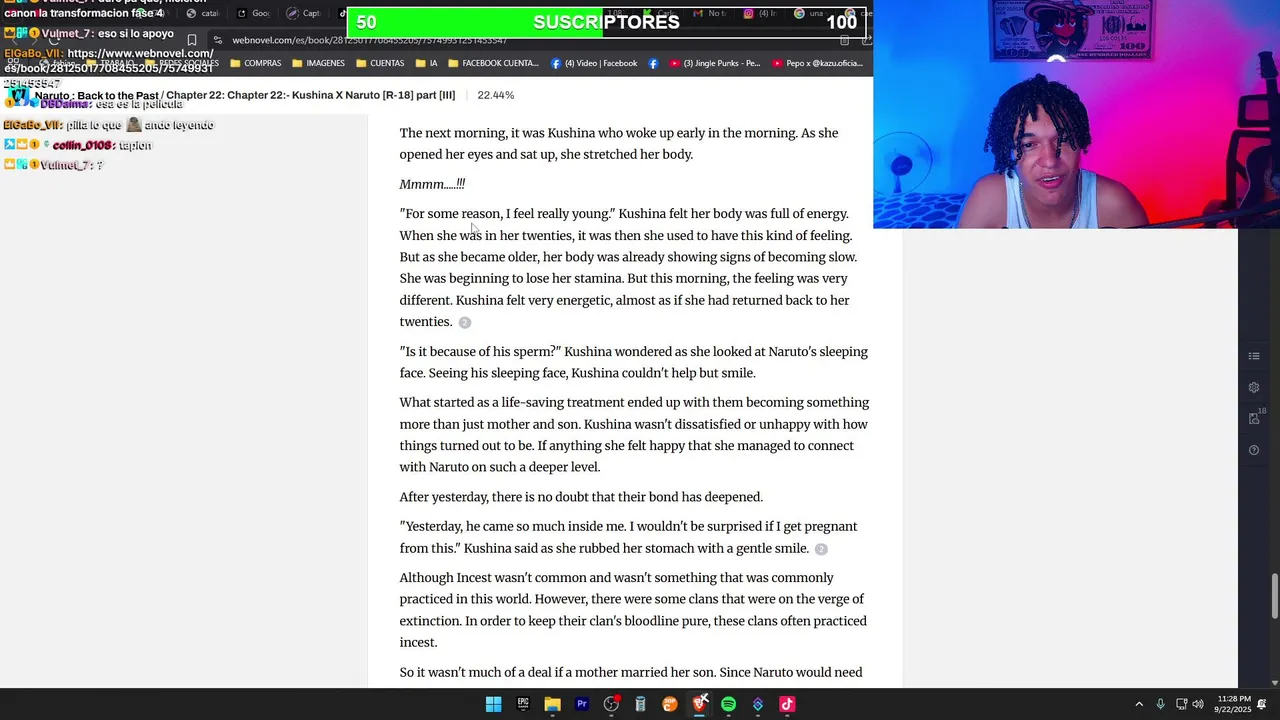Viewport: 1280px width, 720px height.
Task: Click the microphone tray icon
Action: click(1160, 704)
